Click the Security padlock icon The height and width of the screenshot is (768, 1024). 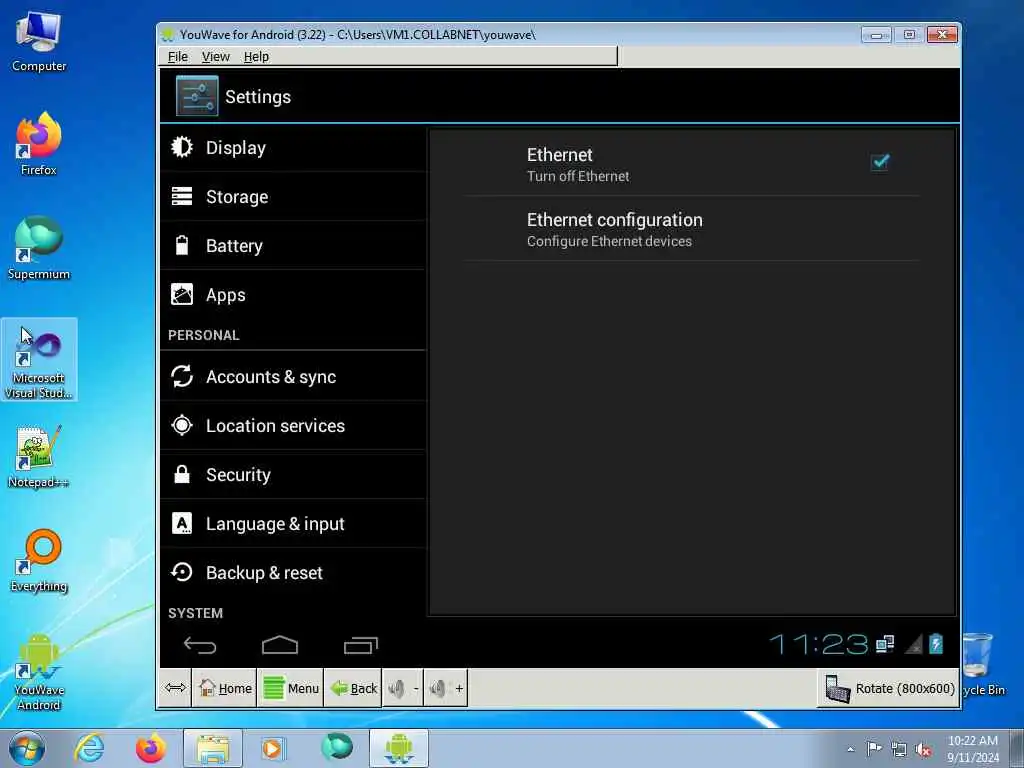click(x=182, y=474)
